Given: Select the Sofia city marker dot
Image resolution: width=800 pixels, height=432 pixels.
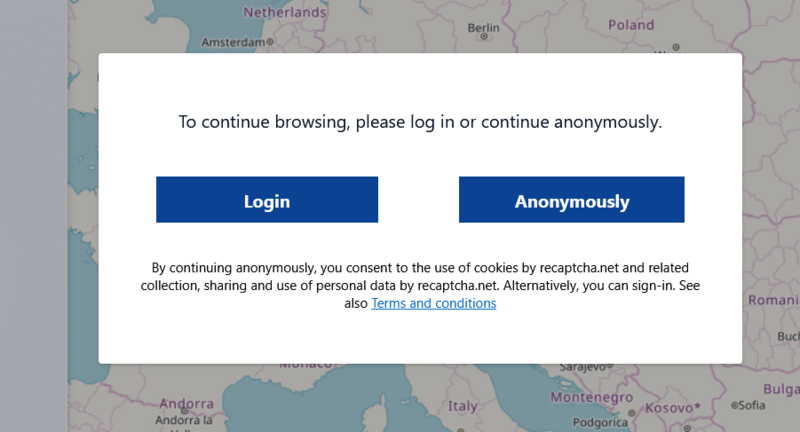Looking at the screenshot, I should tap(734, 405).
